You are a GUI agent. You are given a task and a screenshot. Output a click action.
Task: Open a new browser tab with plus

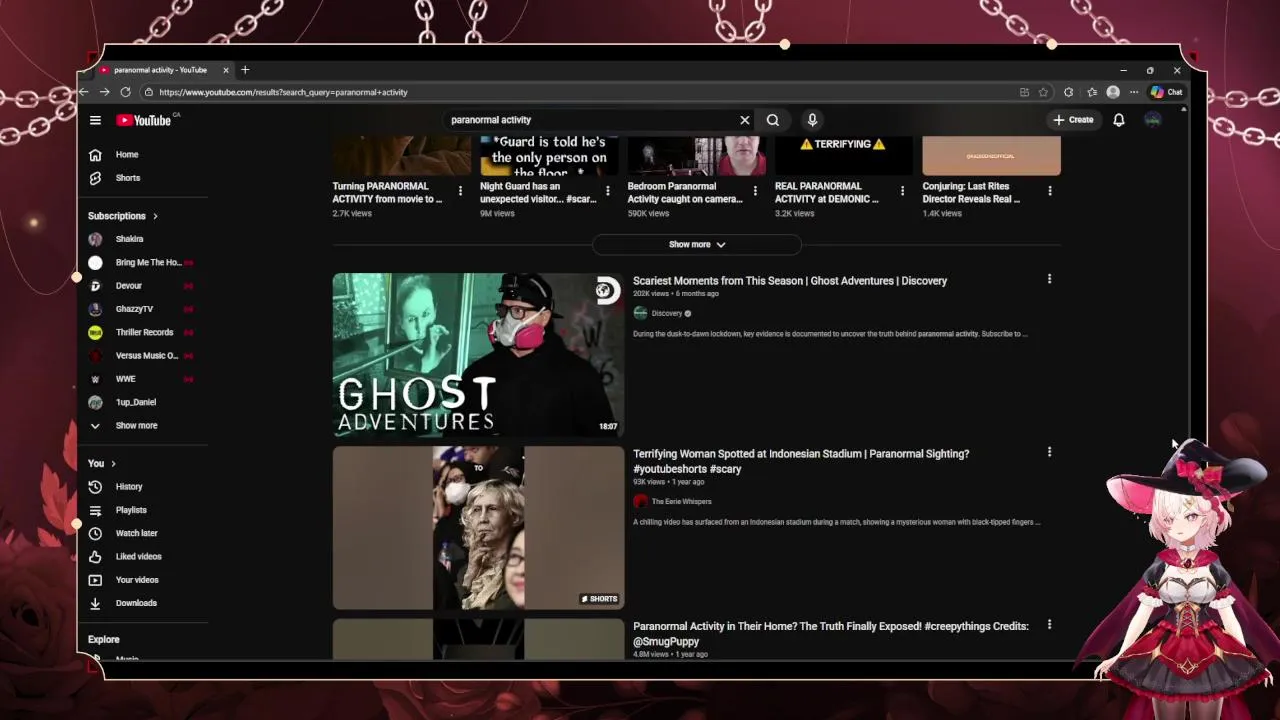pos(245,70)
